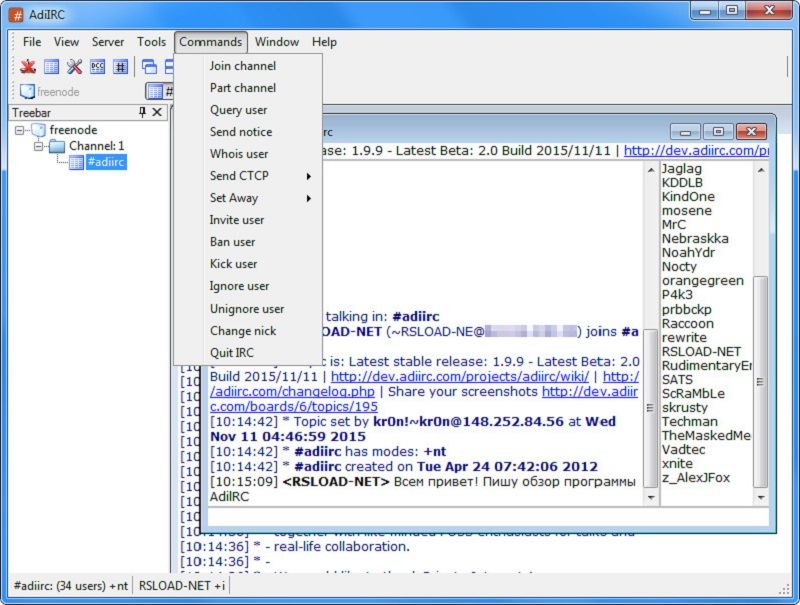The image size is (800, 605).
Task: Open the boards/6/topics/195 link
Action: (x=294, y=407)
